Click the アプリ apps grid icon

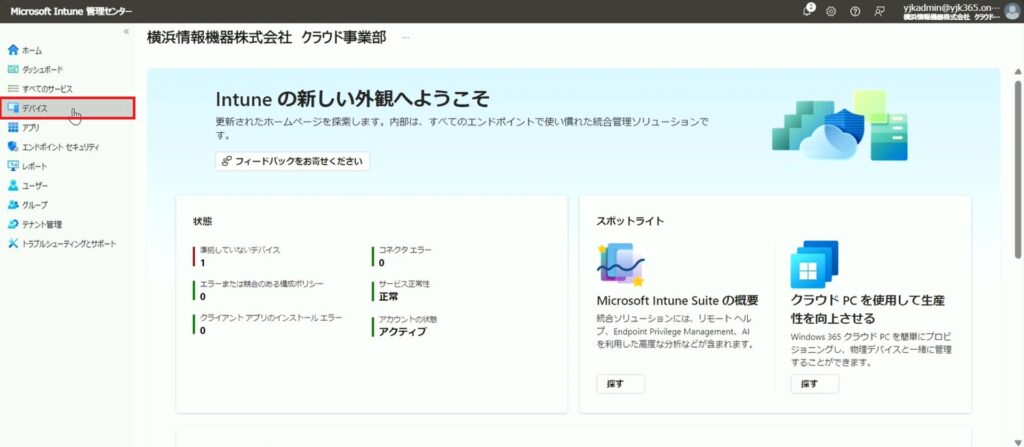pos(13,127)
